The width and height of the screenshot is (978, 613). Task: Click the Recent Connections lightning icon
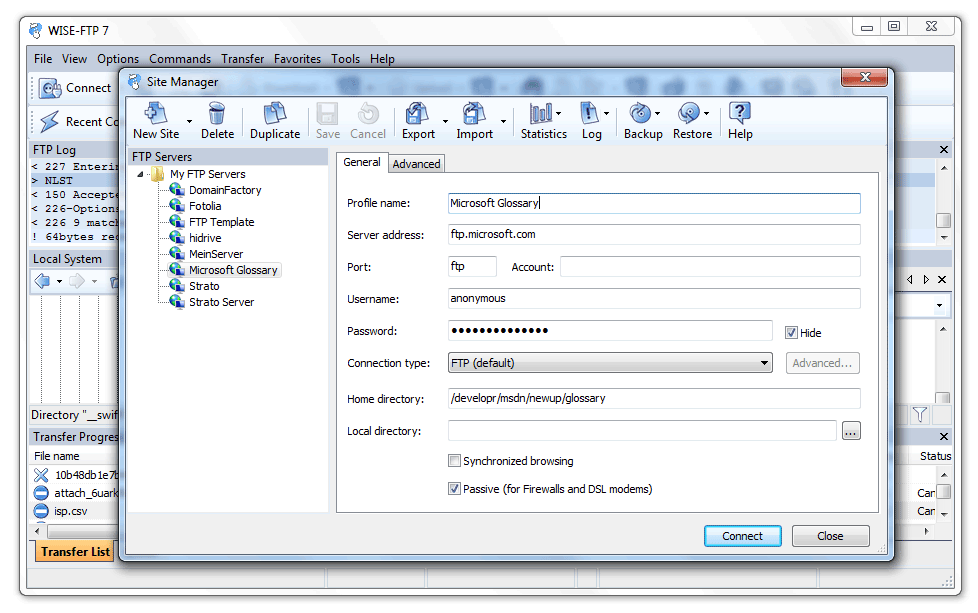50,121
